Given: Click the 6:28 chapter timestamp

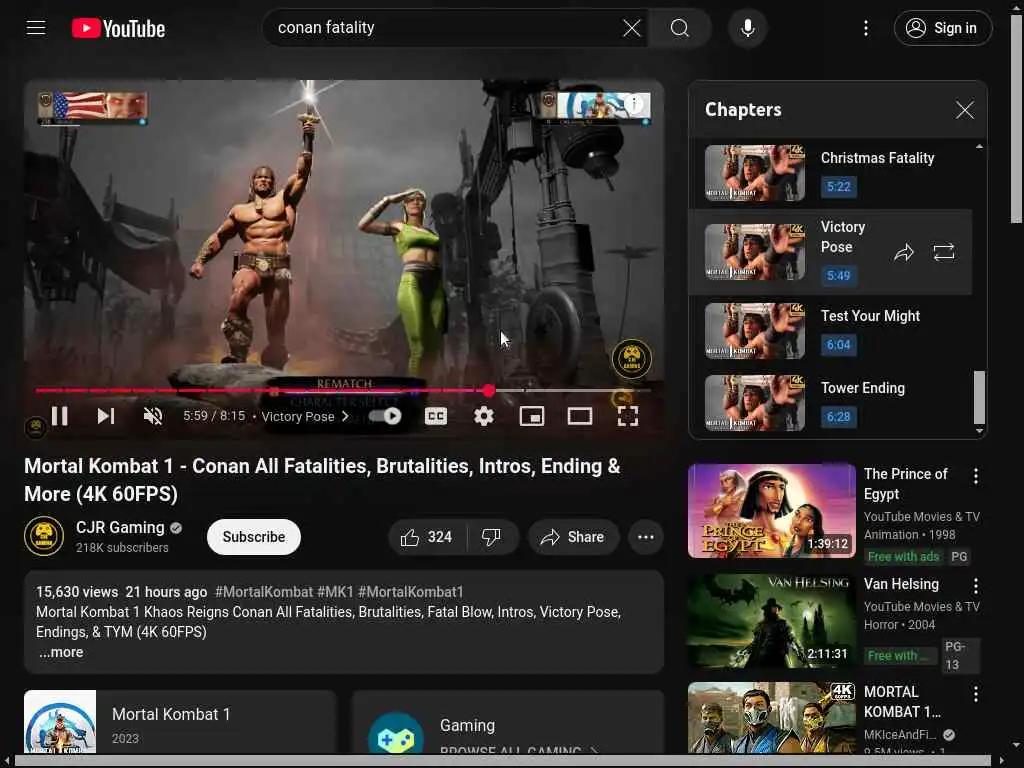Looking at the screenshot, I should click(839, 417).
